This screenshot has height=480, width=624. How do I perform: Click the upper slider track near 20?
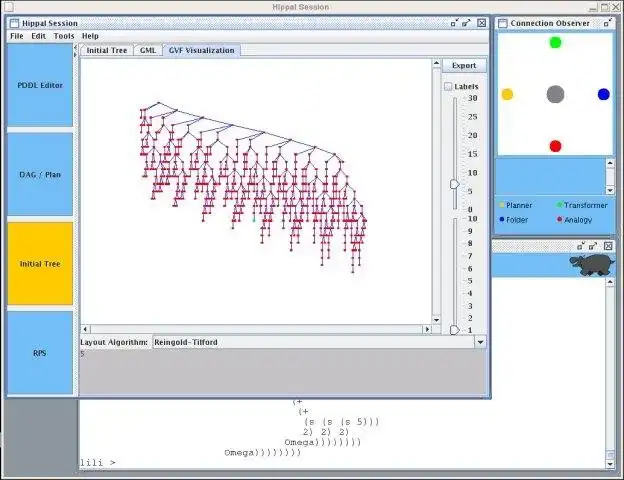[x=455, y=135]
